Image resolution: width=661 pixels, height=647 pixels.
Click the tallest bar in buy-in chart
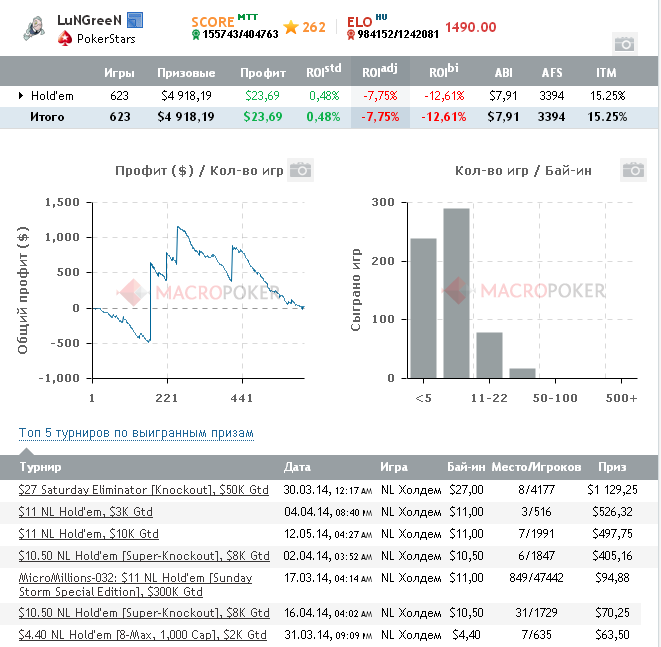pyautogui.click(x=456, y=293)
